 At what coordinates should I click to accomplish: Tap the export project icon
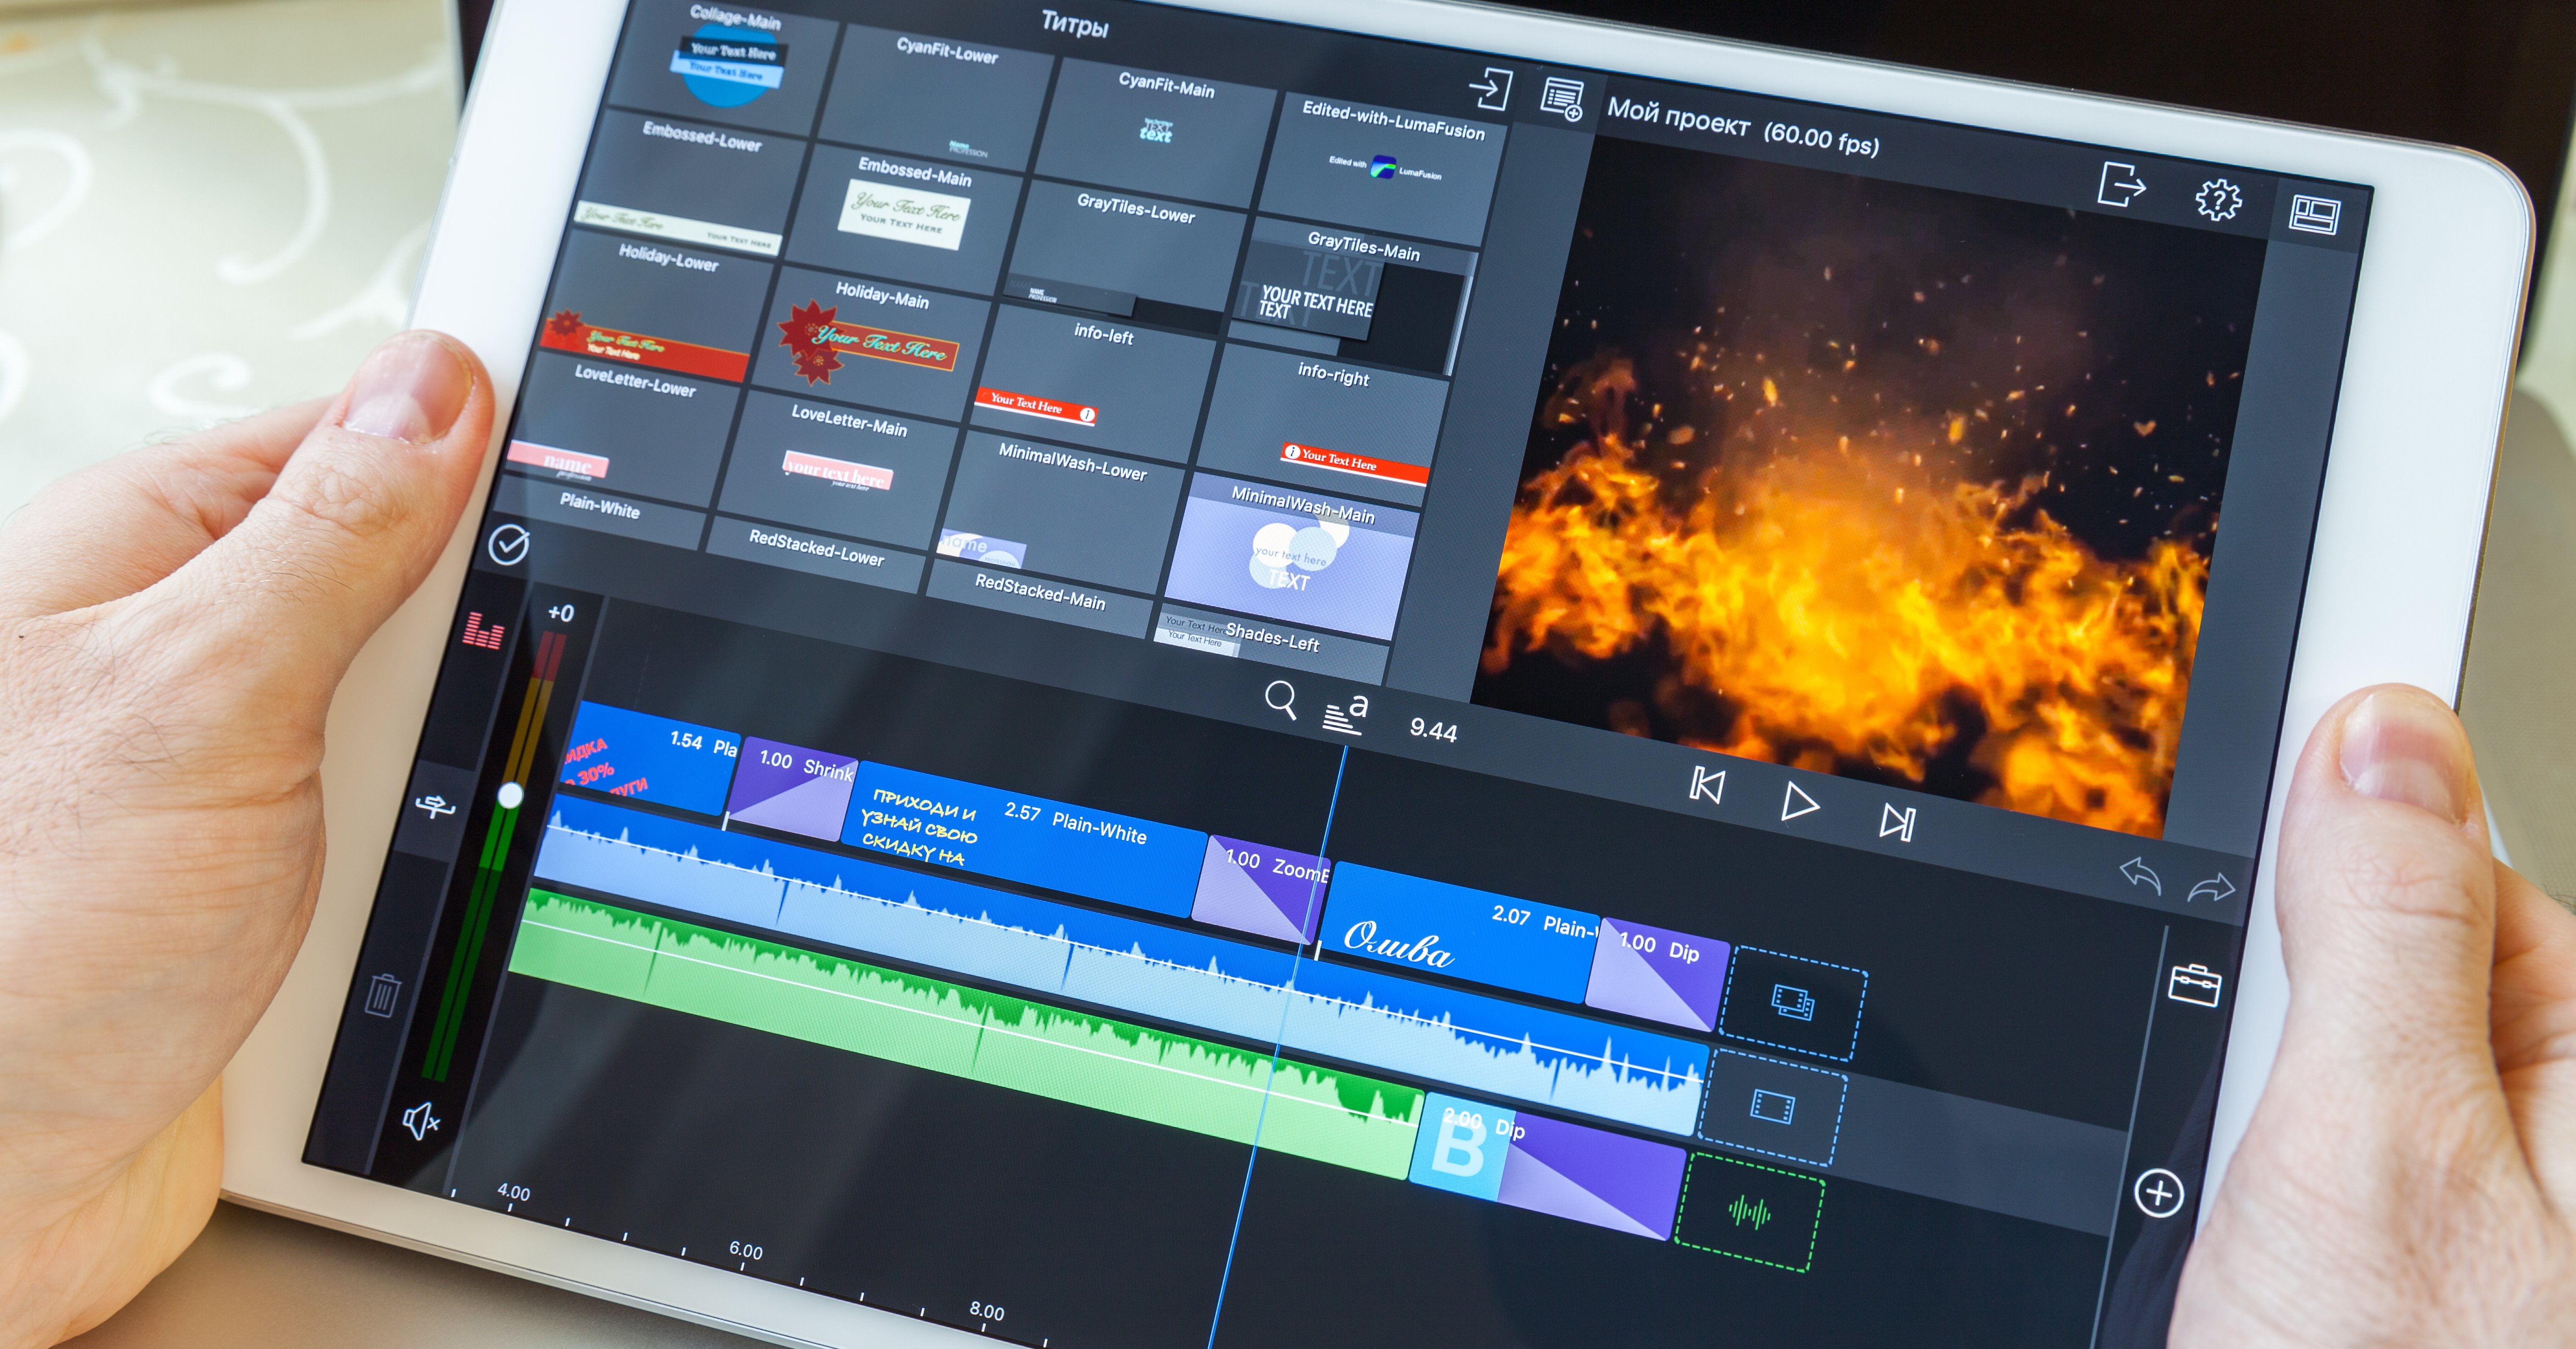(2121, 185)
